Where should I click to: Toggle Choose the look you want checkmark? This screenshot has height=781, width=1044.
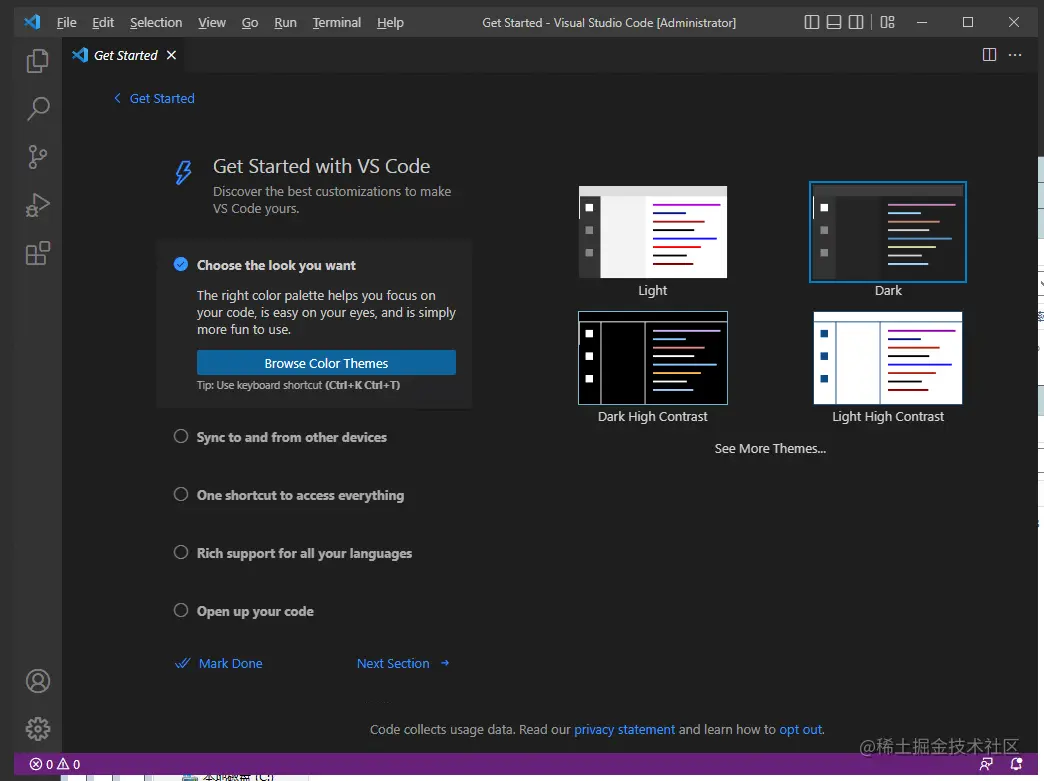click(181, 264)
